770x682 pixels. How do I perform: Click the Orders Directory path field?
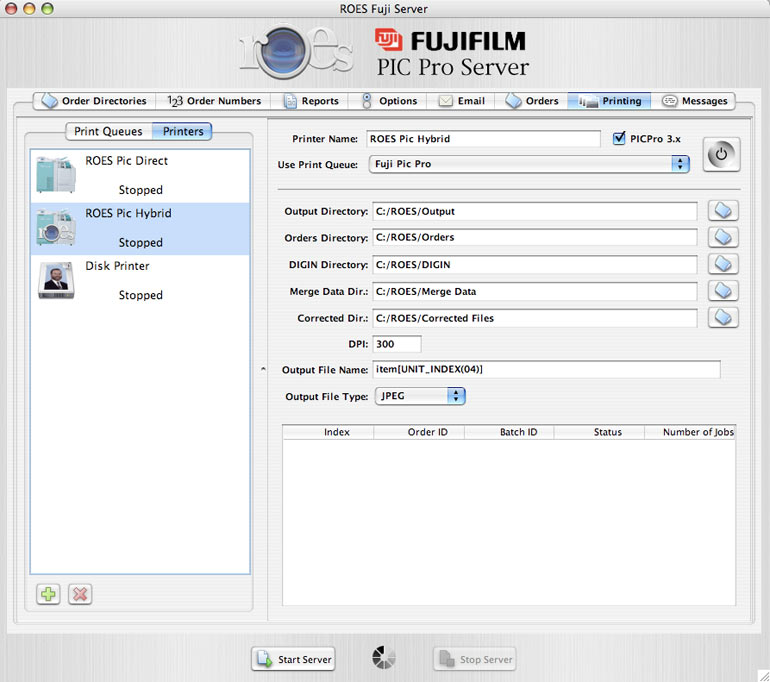tap(534, 238)
